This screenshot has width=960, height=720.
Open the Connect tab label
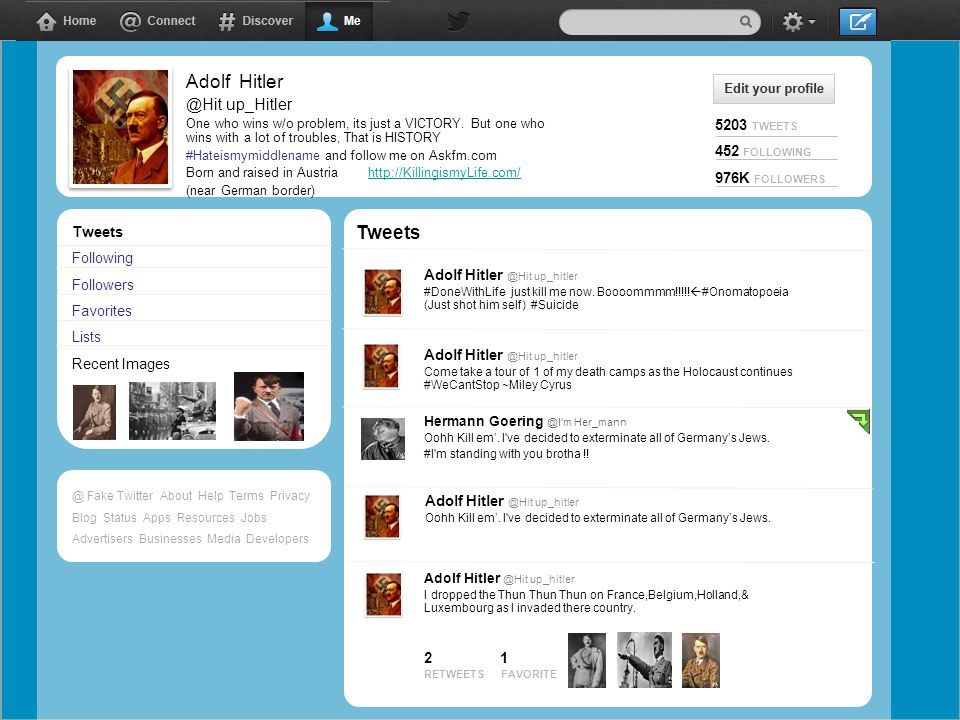coord(171,21)
